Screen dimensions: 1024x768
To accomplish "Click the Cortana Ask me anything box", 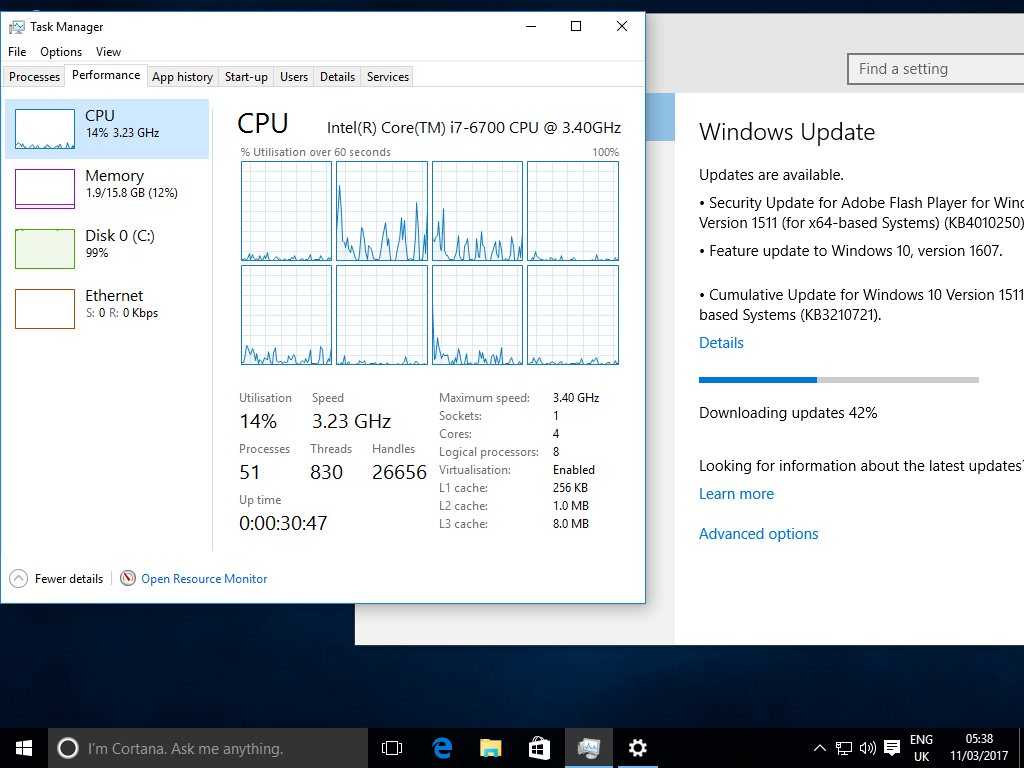I will coord(208,748).
